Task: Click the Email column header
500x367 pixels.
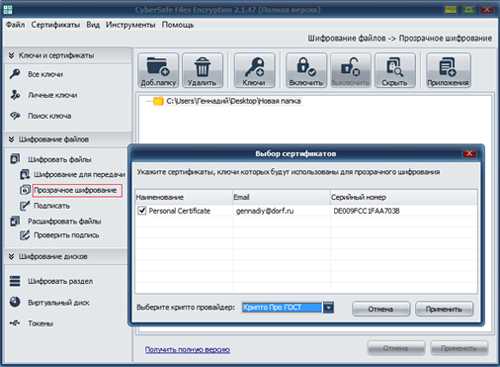Action: [x=281, y=197]
